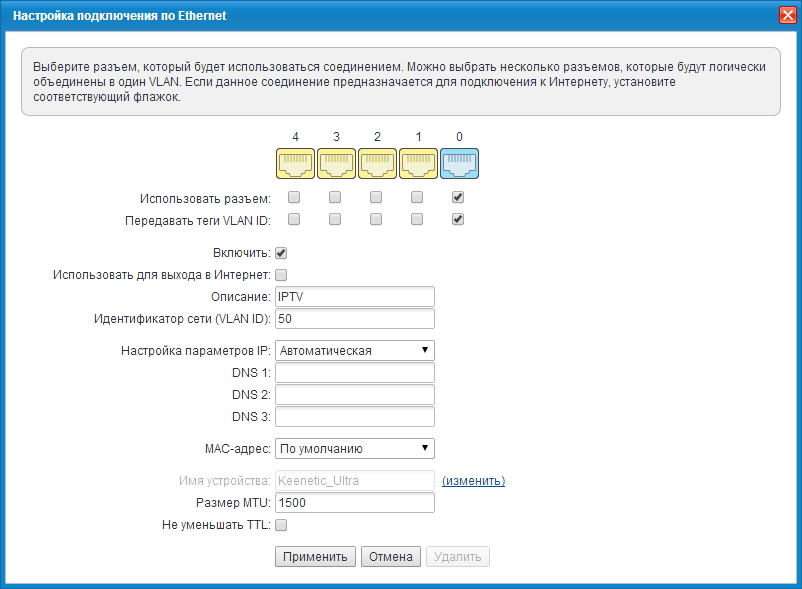Enable 'Использовать разъем' for port 4
The image size is (802, 589).
click(294, 197)
